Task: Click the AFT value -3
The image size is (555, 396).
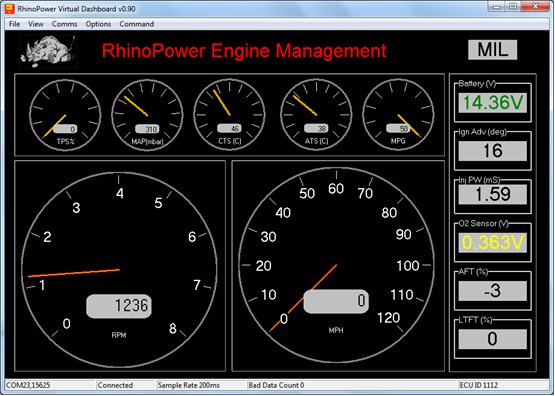Action: pos(492,291)
